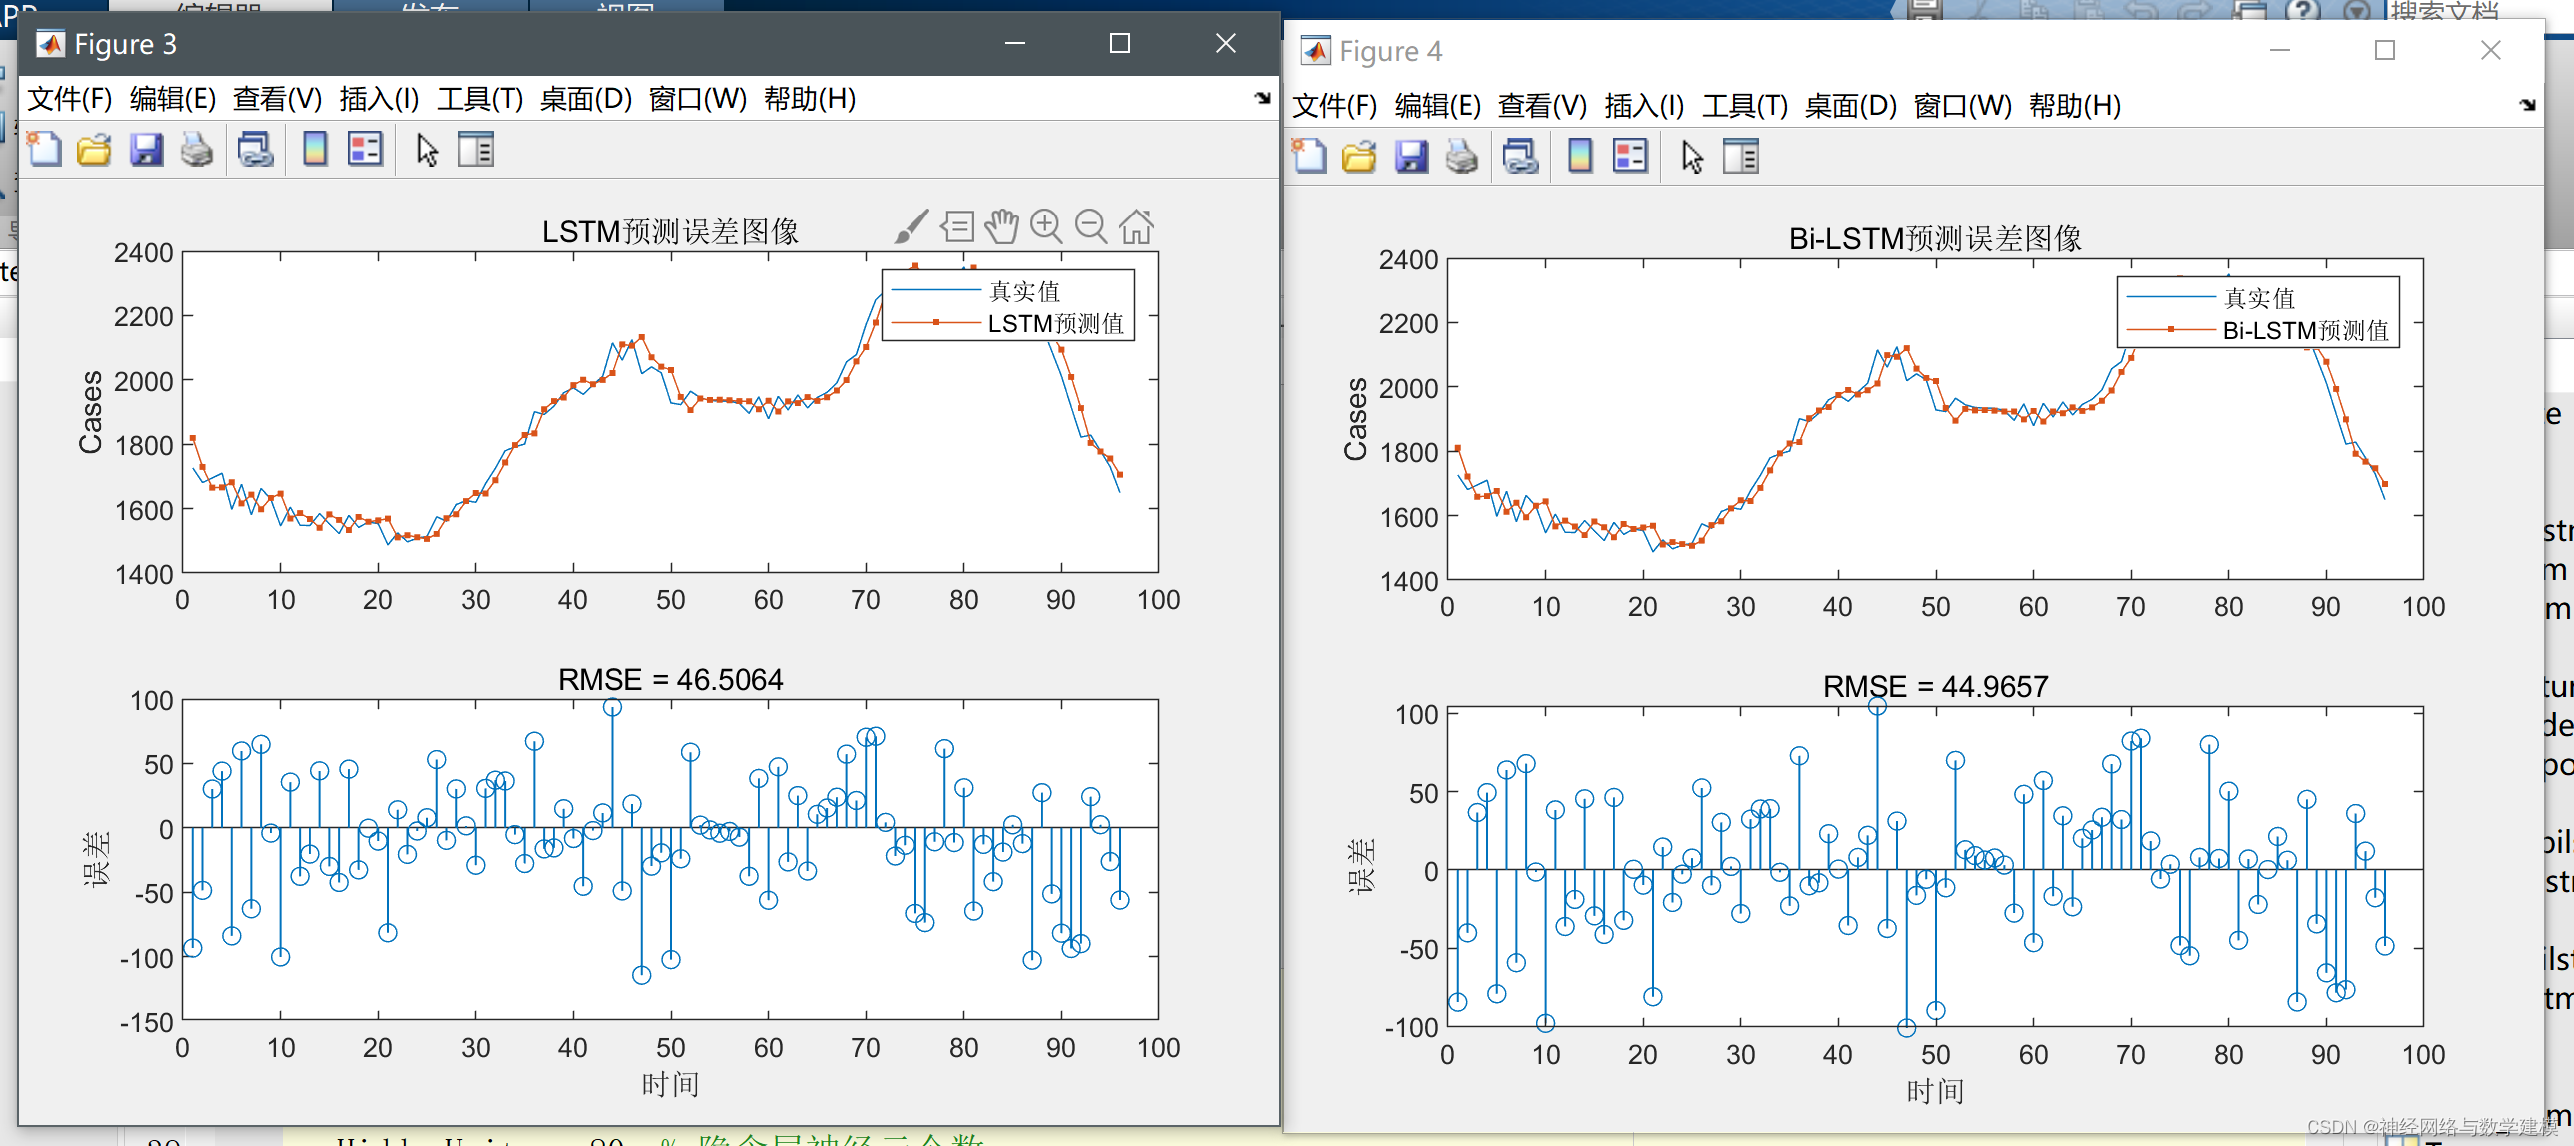Toggle Zoom Out mode on Figure 3
2574x1146 pixels.
pos(1091,227)
